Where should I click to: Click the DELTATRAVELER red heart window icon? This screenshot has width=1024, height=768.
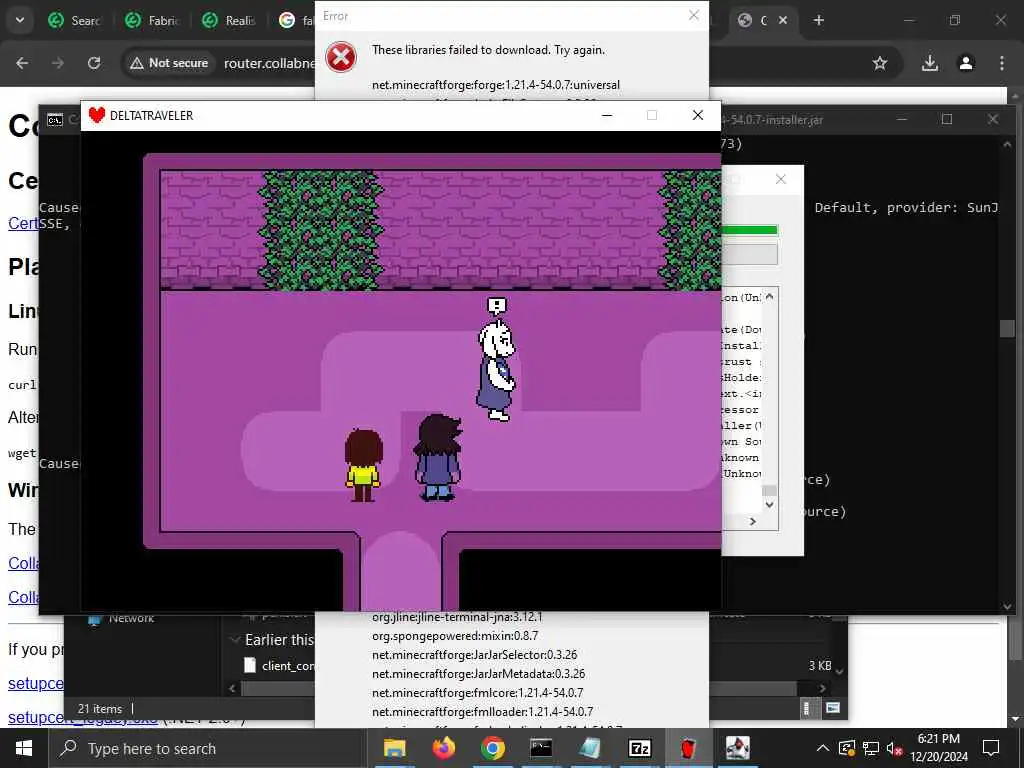pyautogui.click(x=97, y=115)
